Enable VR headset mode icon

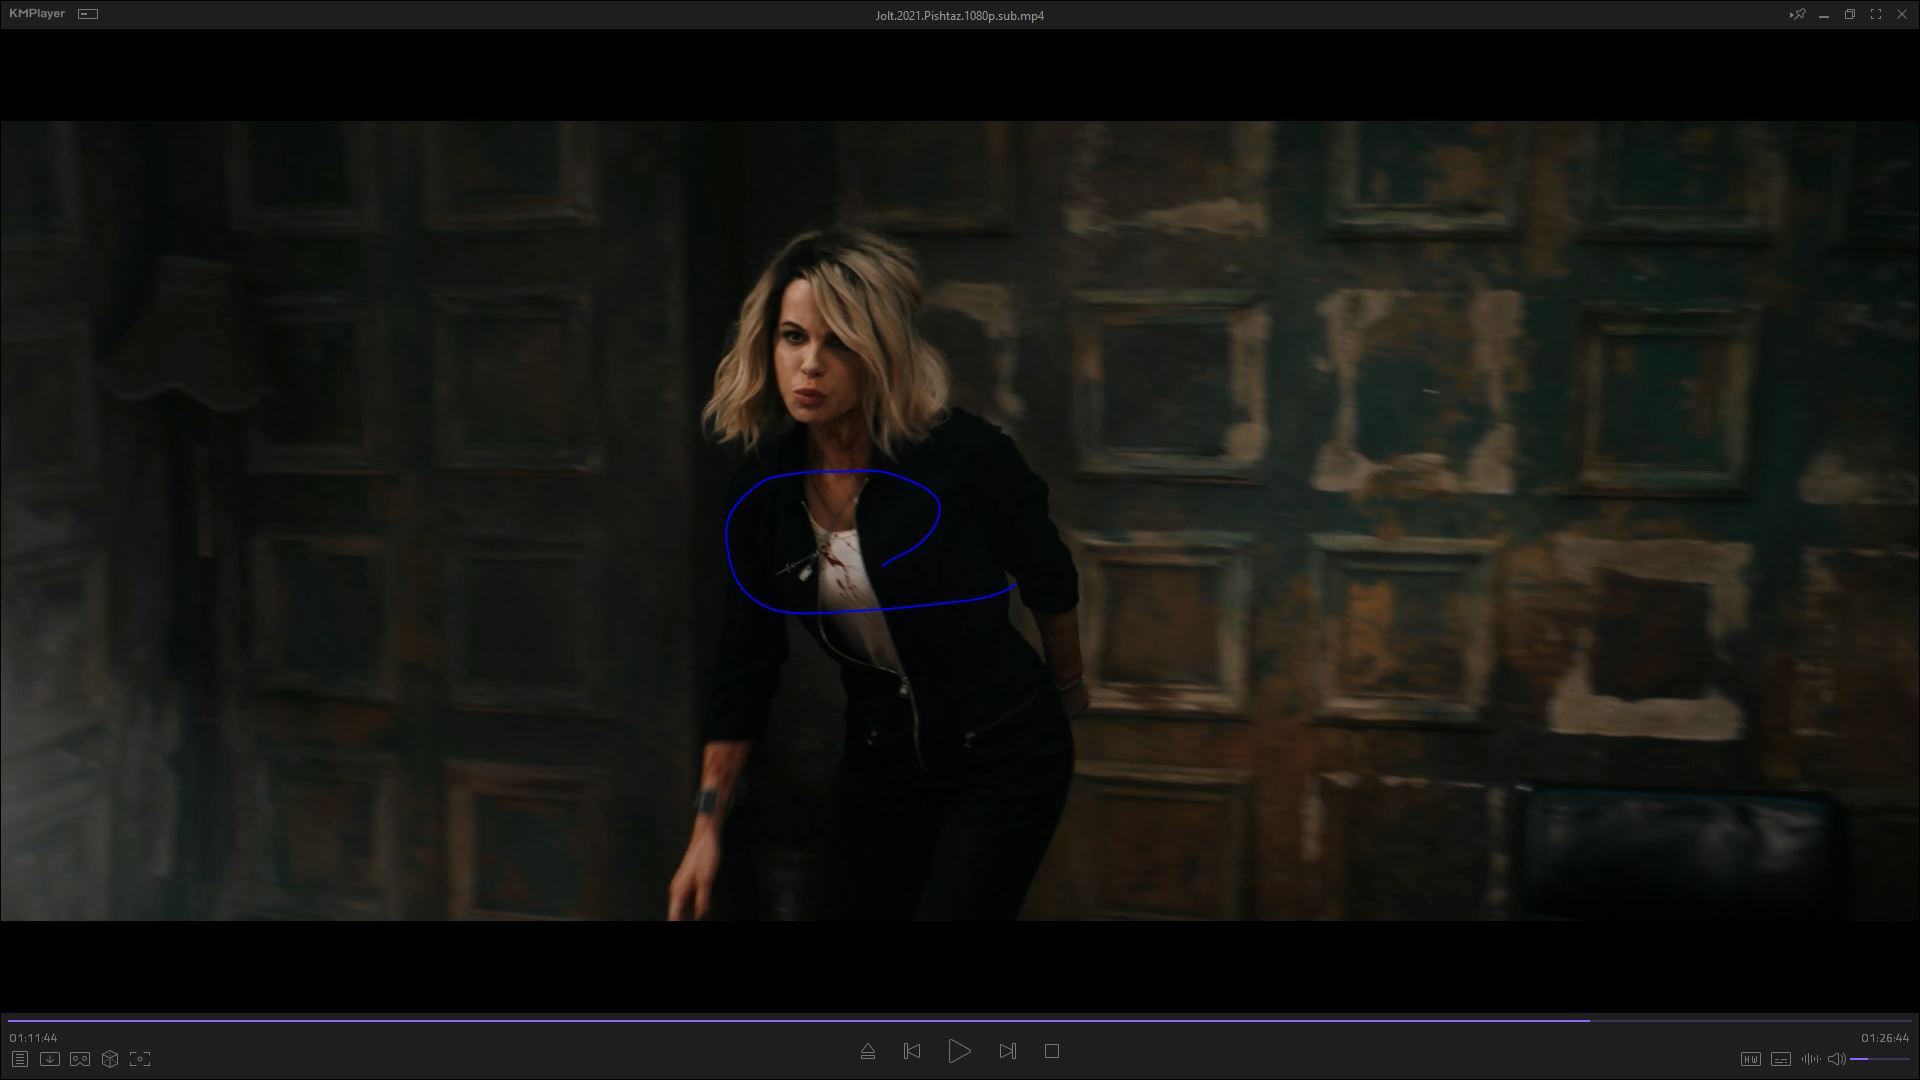coord(80,1059)
